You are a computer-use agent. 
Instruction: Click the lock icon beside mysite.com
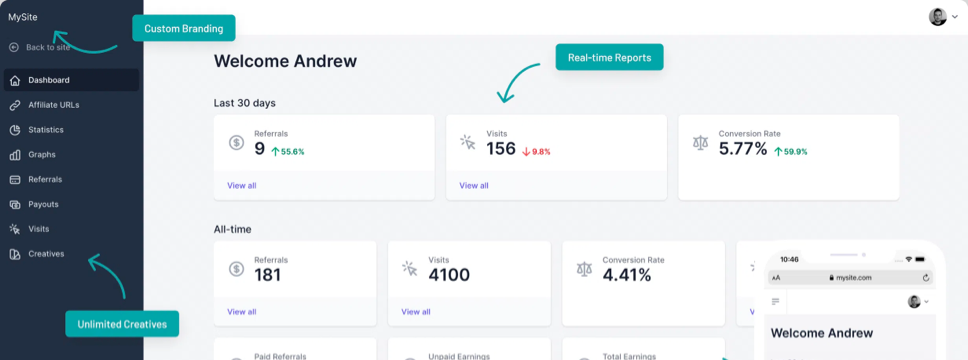coord(832,278)
